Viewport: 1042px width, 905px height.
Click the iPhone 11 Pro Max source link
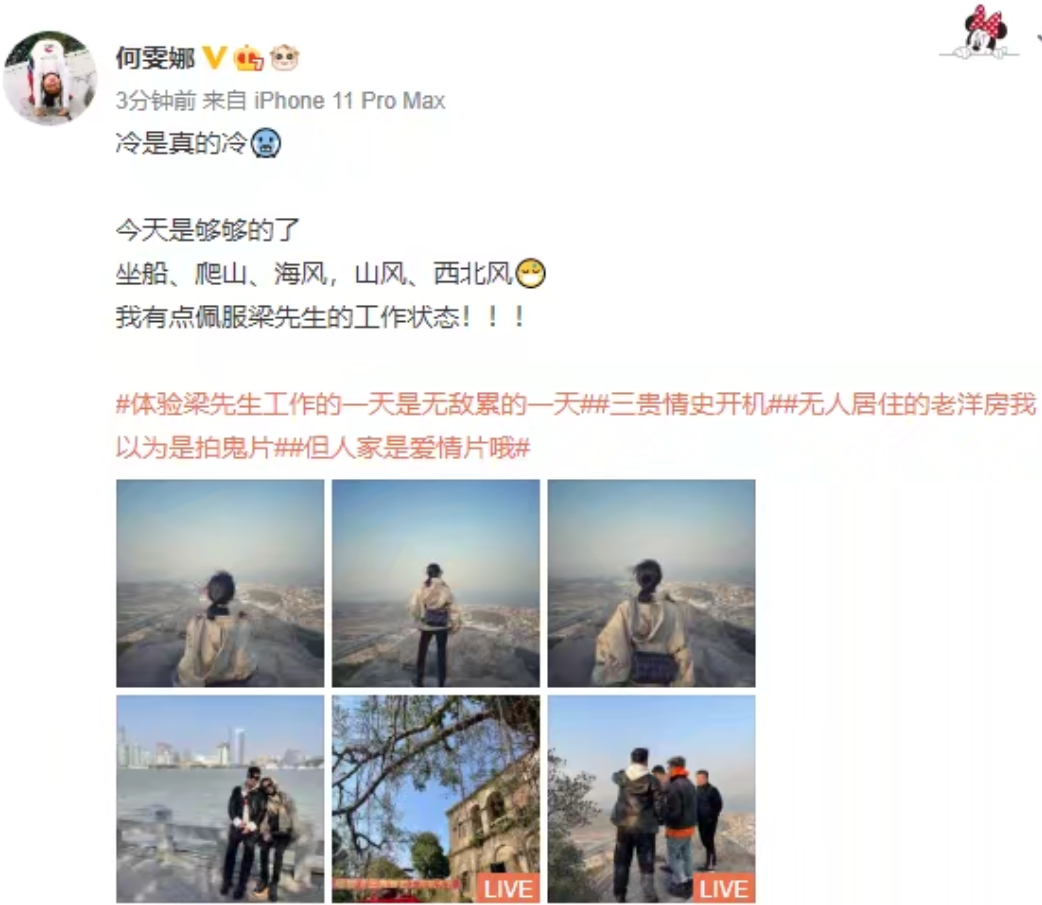click(x=350, y=101)
